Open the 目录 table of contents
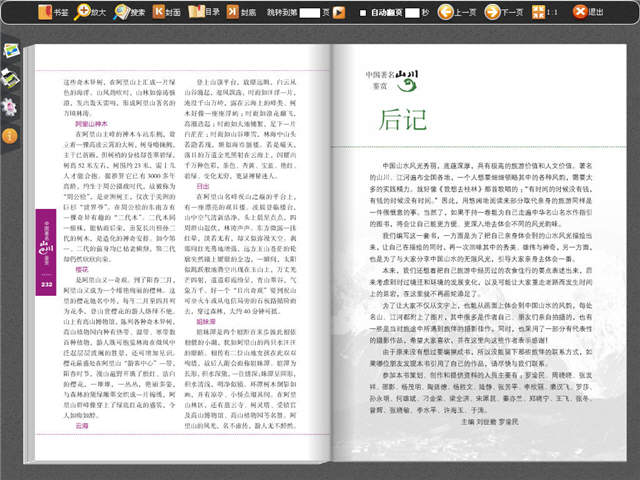The image size is (640, 480). coord(204,12)
